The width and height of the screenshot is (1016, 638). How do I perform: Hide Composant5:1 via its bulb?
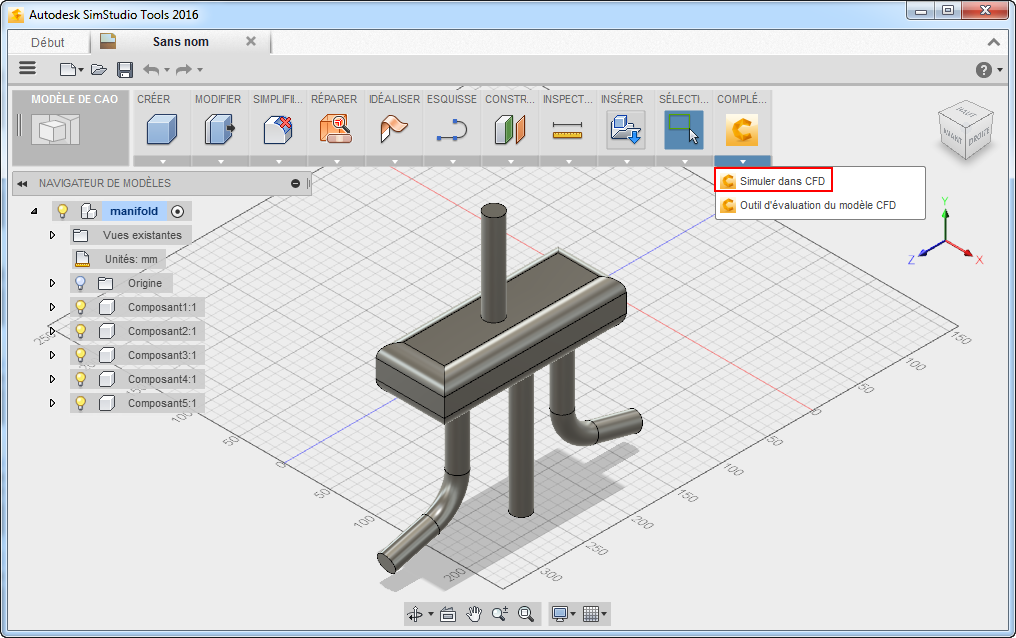click(x=80, y=403)
